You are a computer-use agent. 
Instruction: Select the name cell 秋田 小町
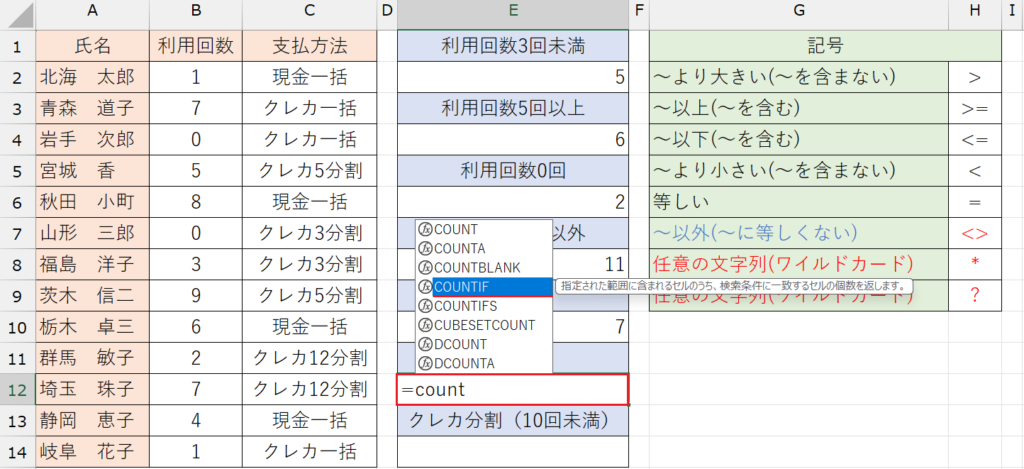93,202
